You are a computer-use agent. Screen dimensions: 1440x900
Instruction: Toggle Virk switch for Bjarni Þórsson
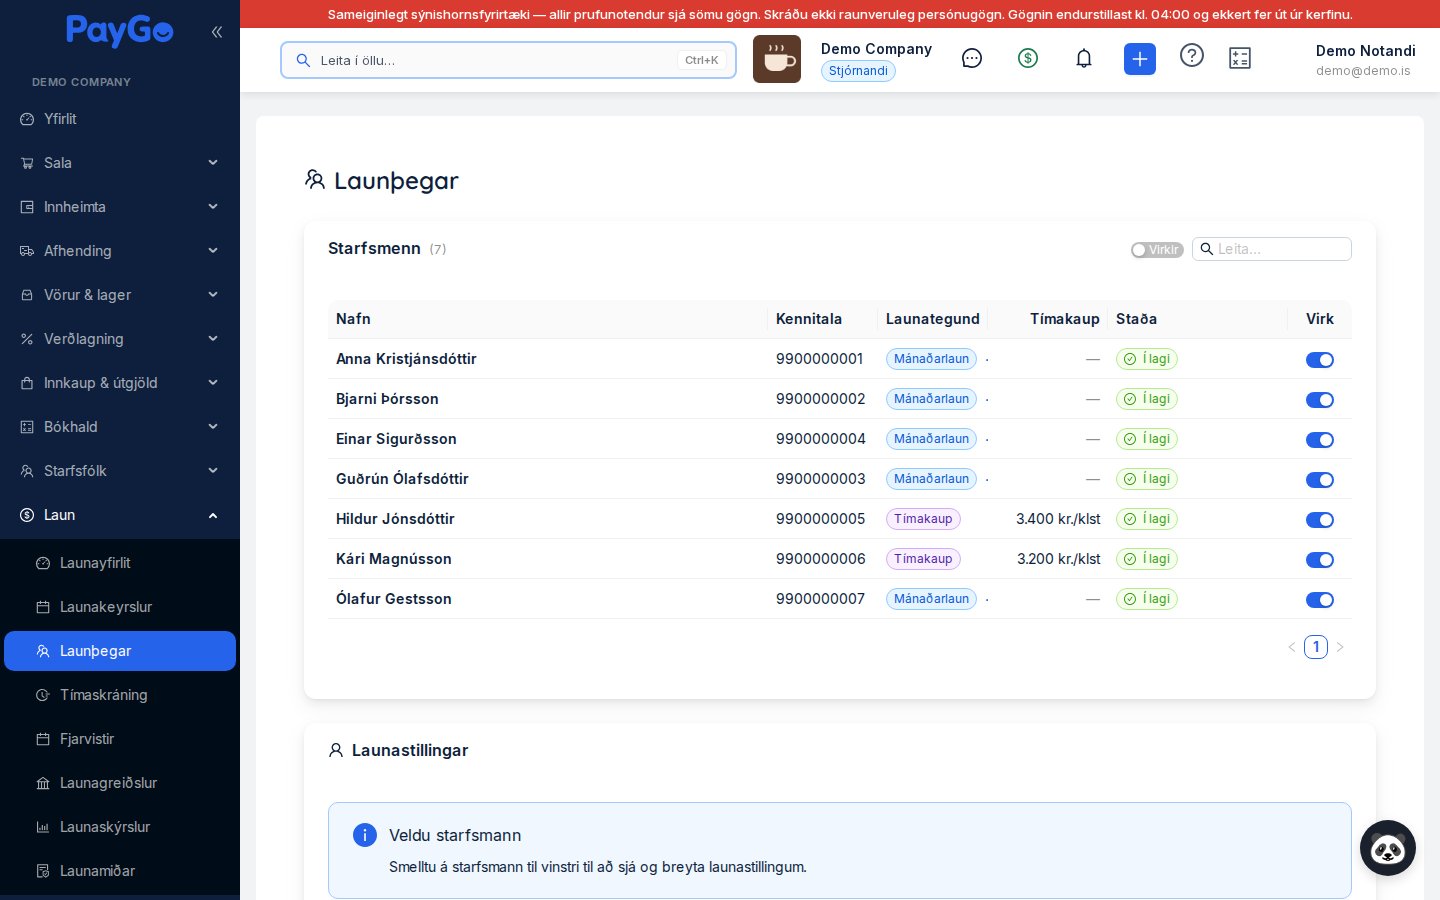click(x=1320, y=400)
